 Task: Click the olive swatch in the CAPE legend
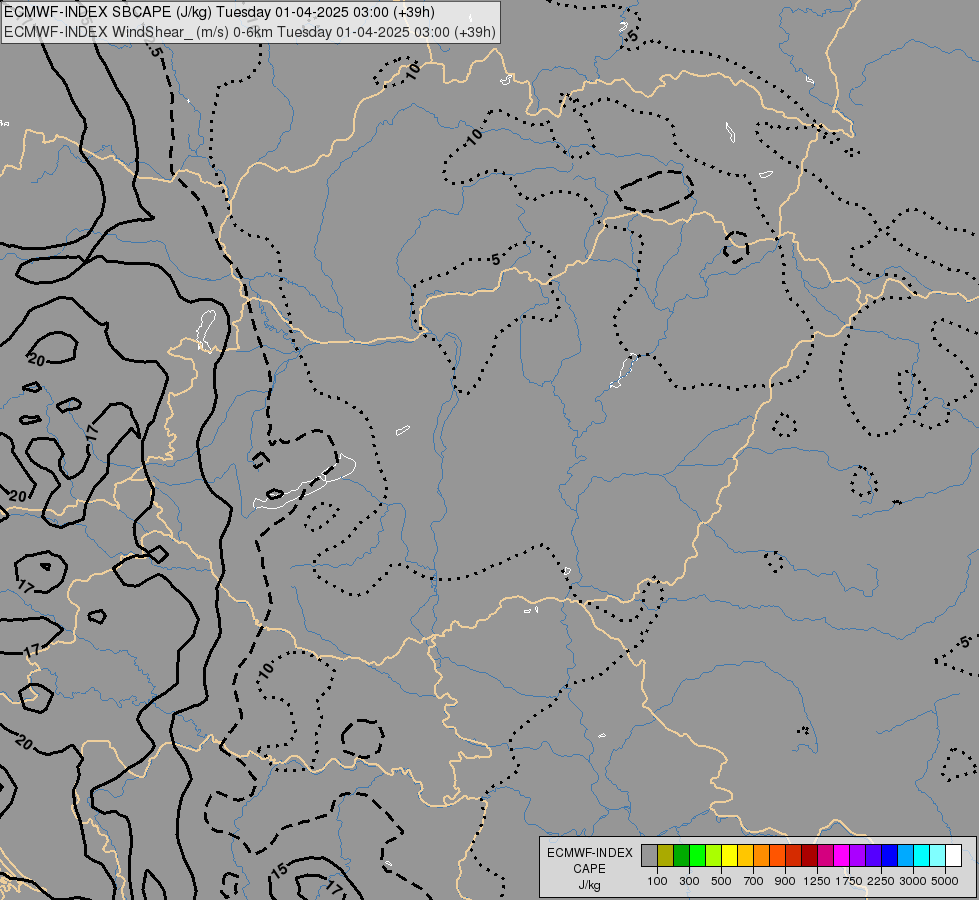(x=665, y=855)
